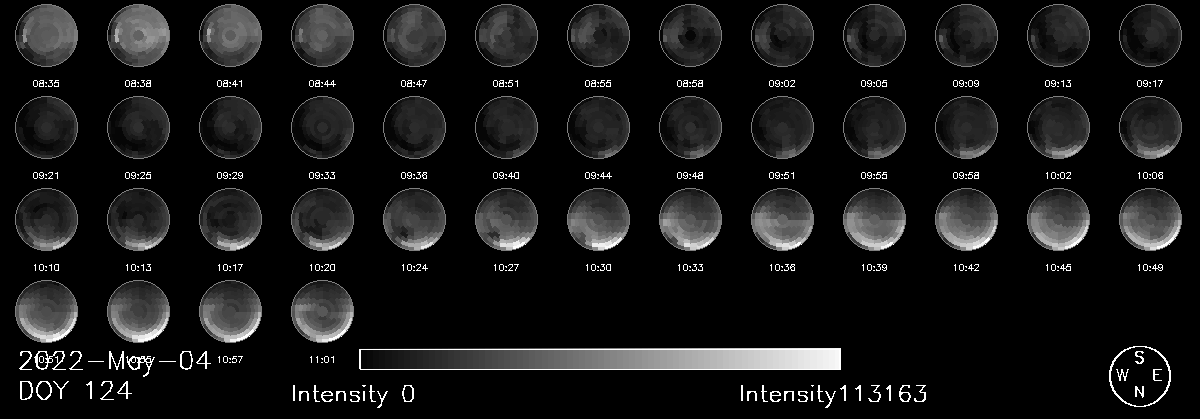Click the DOY 124 label
This screenshot has width=1200, height=419.
click(75, 391)
